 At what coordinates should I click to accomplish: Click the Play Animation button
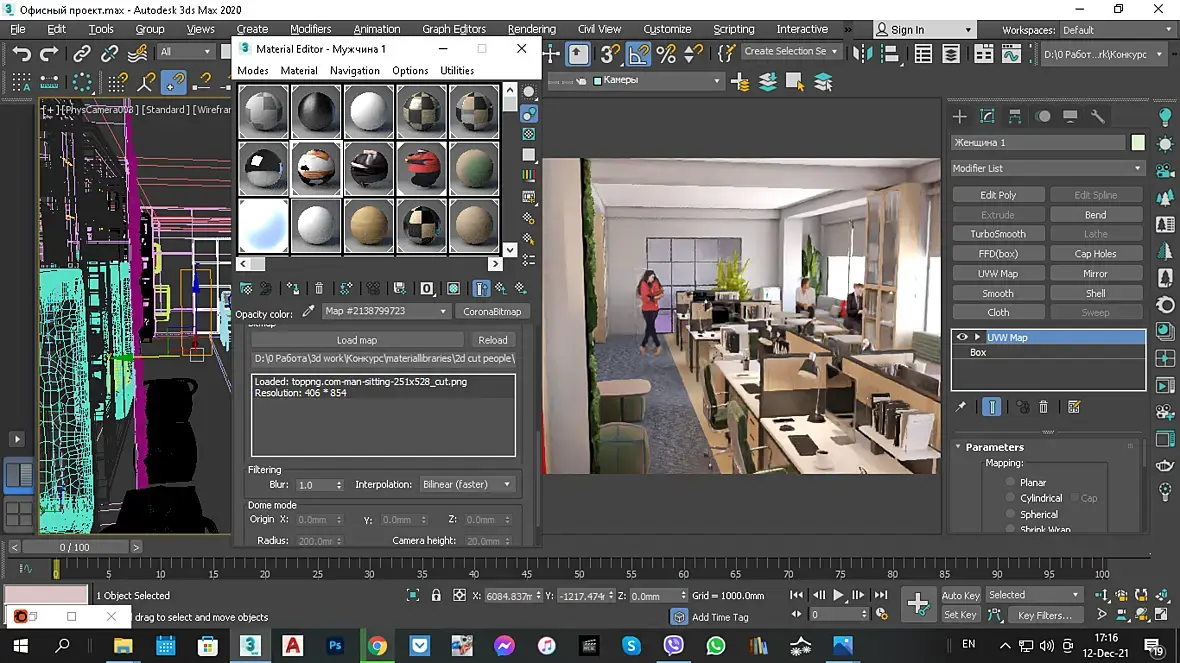(x=839, y=595)
